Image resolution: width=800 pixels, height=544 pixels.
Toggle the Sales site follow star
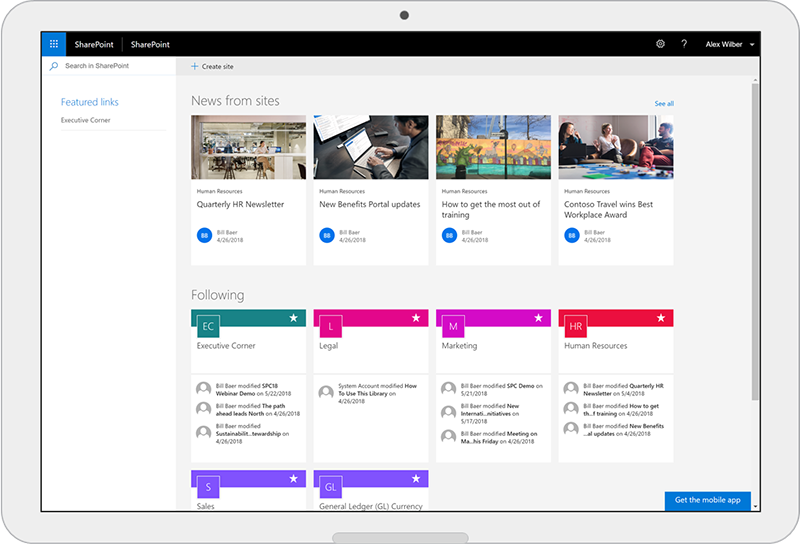point(293,479)
